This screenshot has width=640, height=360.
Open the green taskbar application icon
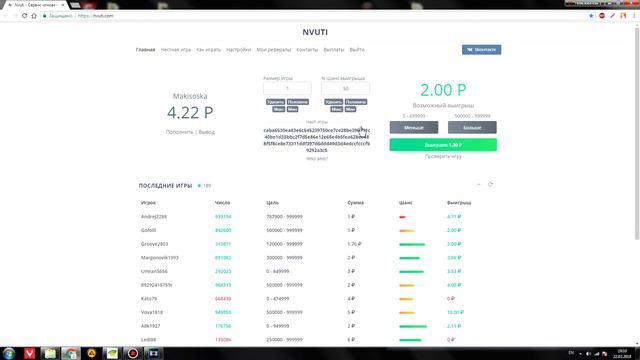point(112,353)
